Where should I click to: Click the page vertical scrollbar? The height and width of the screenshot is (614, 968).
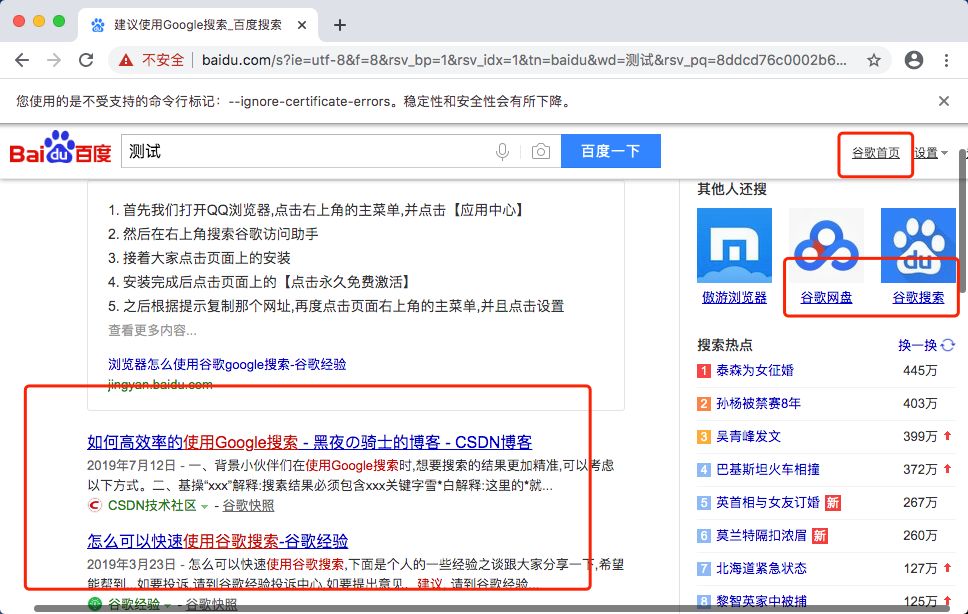click(x=963, y=222)
